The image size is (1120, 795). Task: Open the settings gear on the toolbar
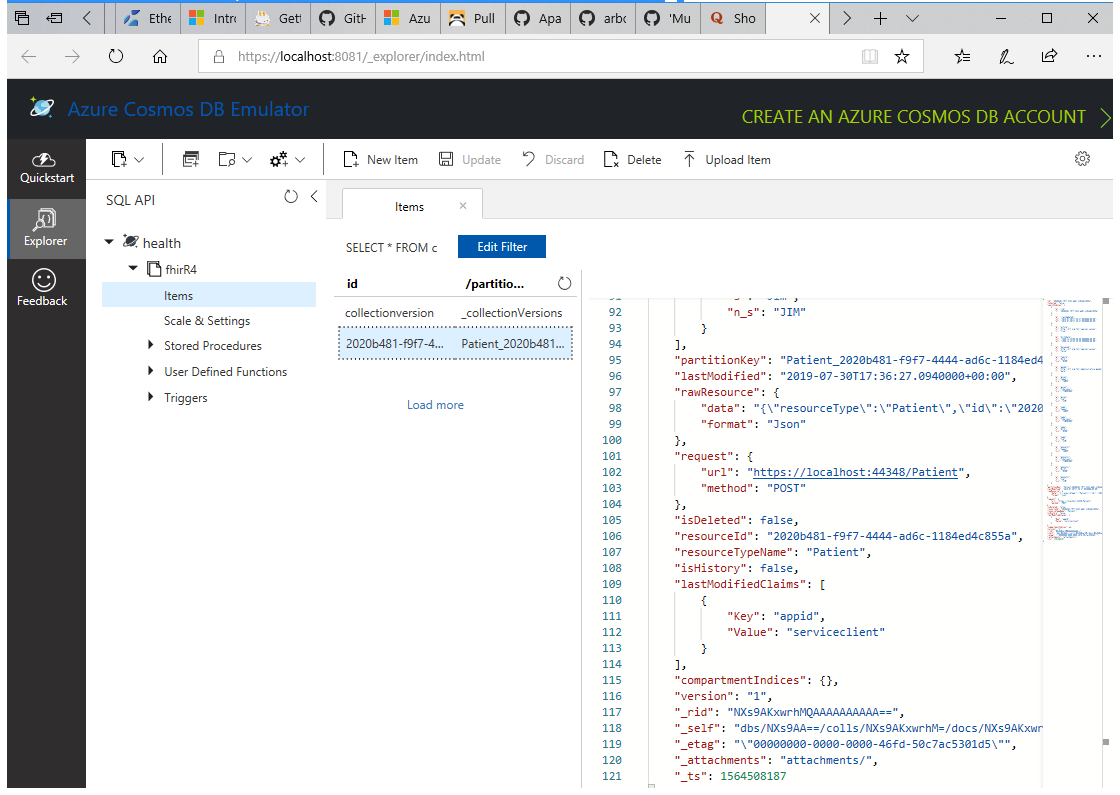tap(1082, 158)
